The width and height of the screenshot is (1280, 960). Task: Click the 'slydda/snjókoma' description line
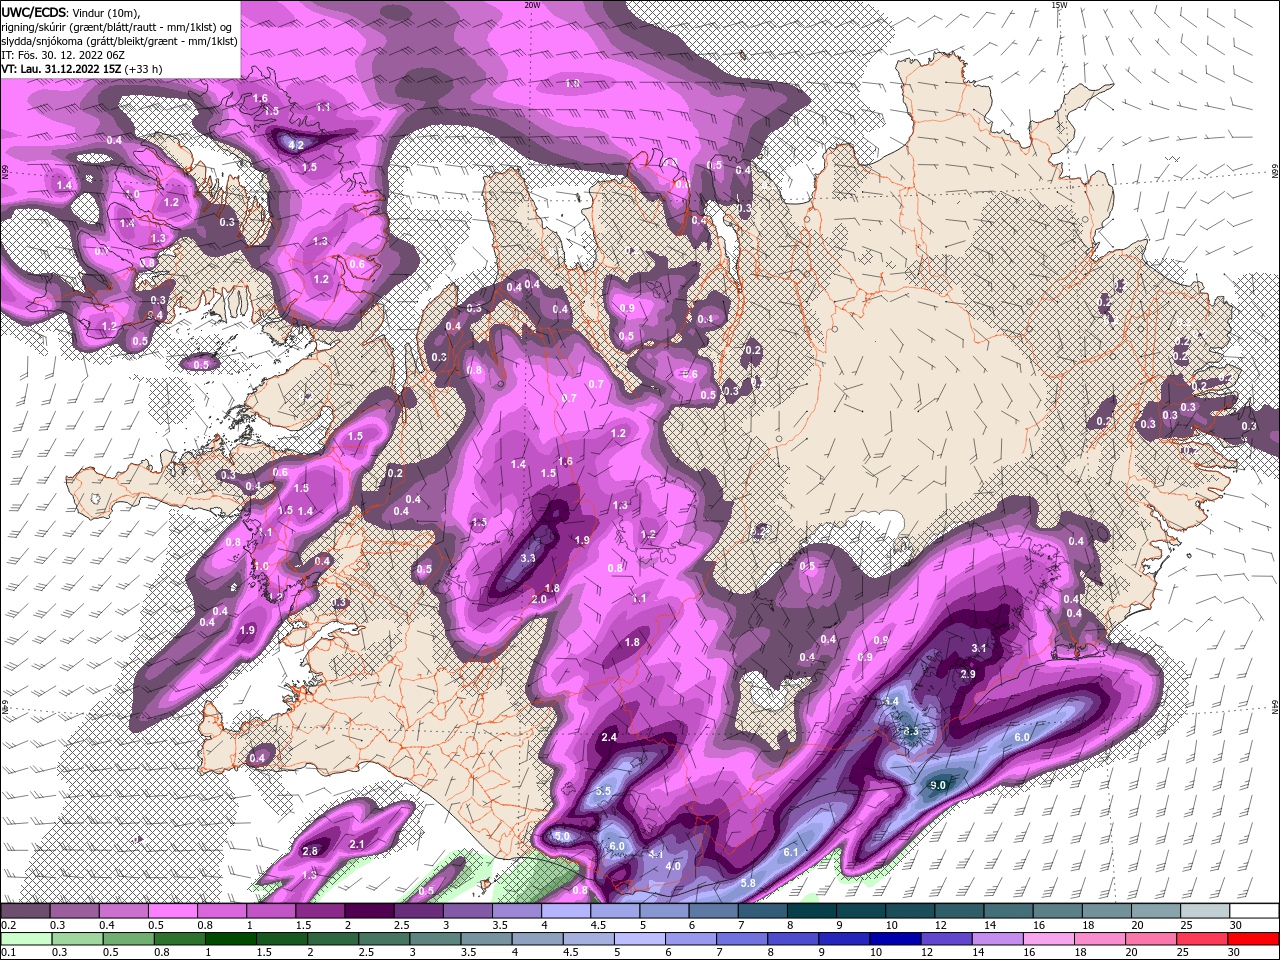pos(119,41)
